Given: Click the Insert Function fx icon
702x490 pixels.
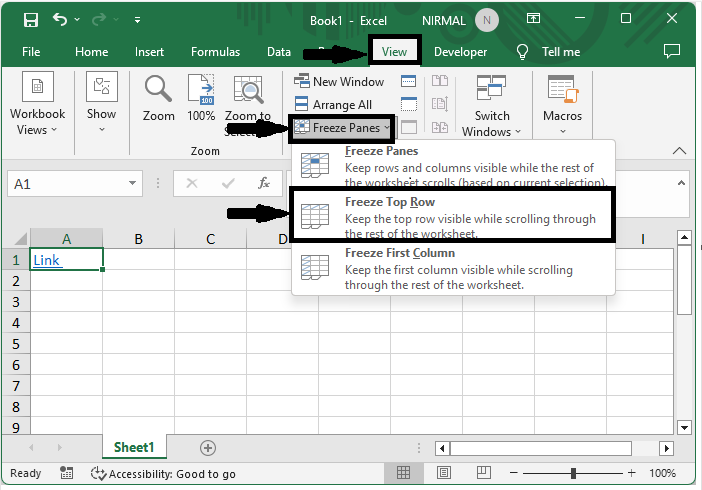Looking at the screenshot, I should click(x=264, y=184).
